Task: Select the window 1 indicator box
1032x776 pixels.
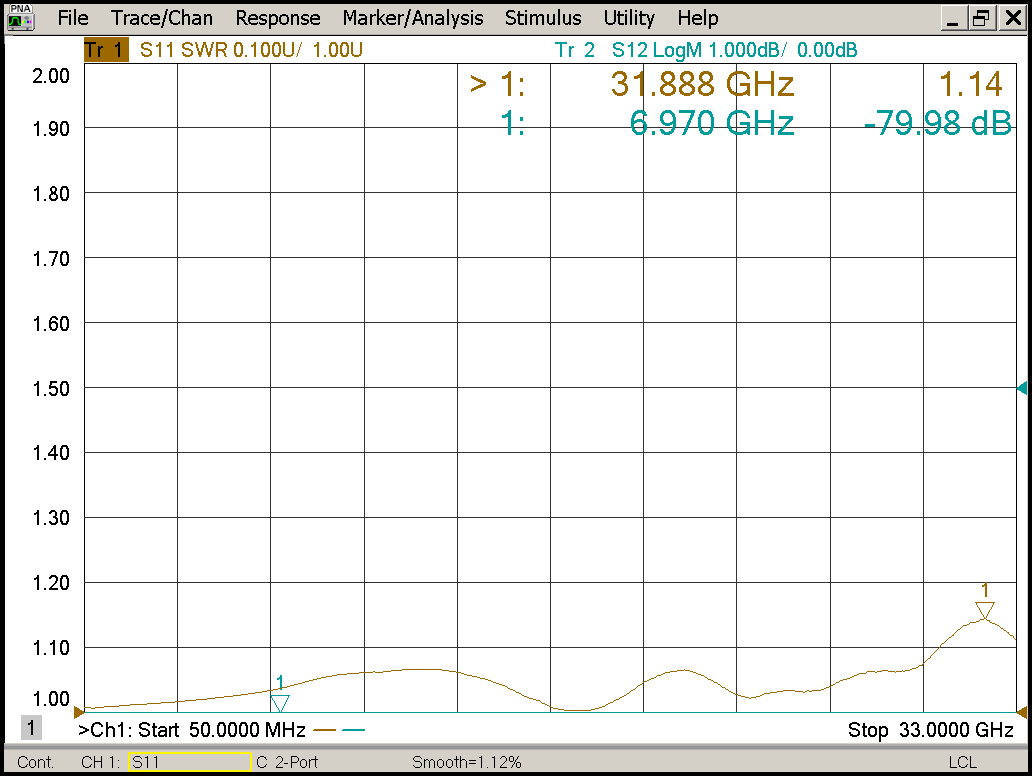Action: [33, 728]
